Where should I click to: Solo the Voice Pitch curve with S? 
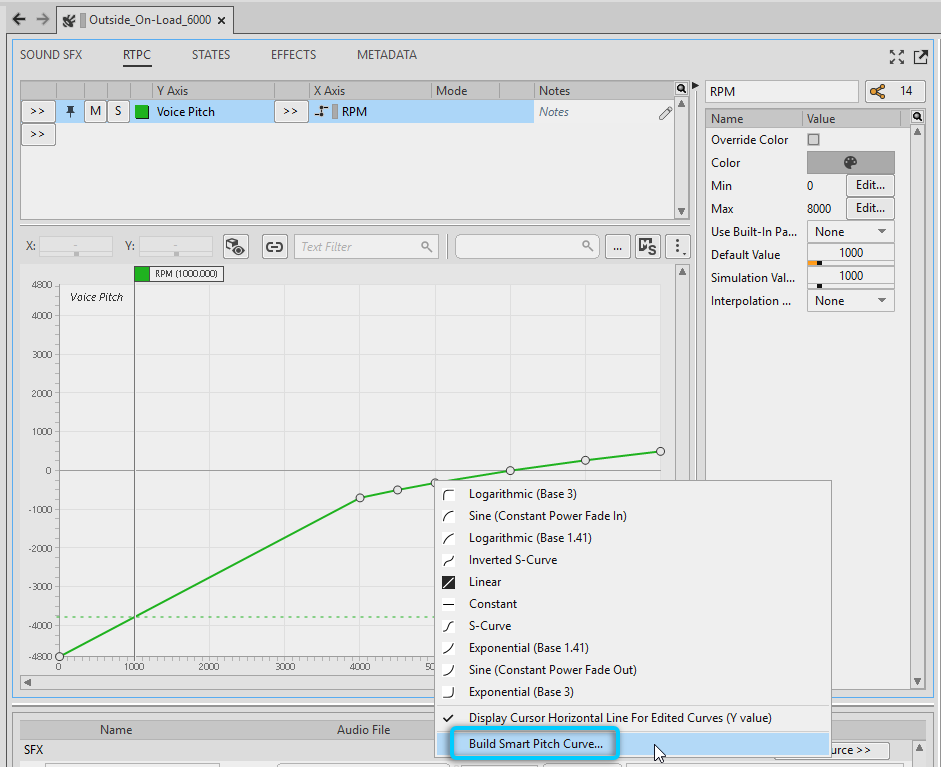tap(118, 112)
